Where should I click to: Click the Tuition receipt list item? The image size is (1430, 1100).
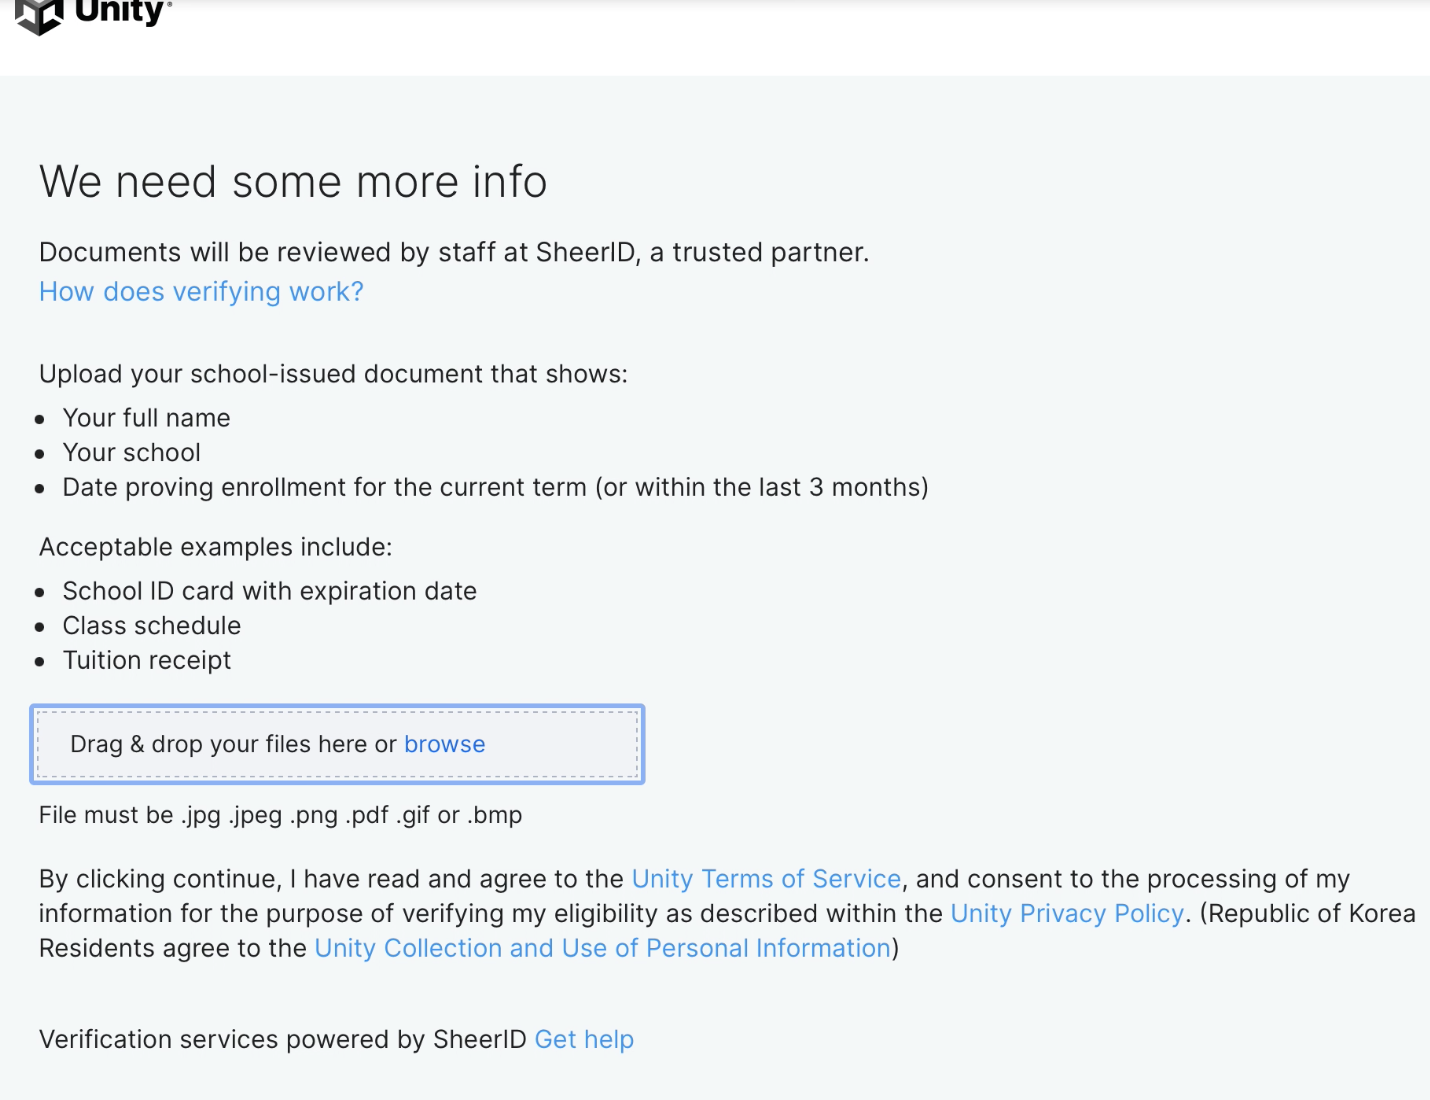(x=146, y=660)
